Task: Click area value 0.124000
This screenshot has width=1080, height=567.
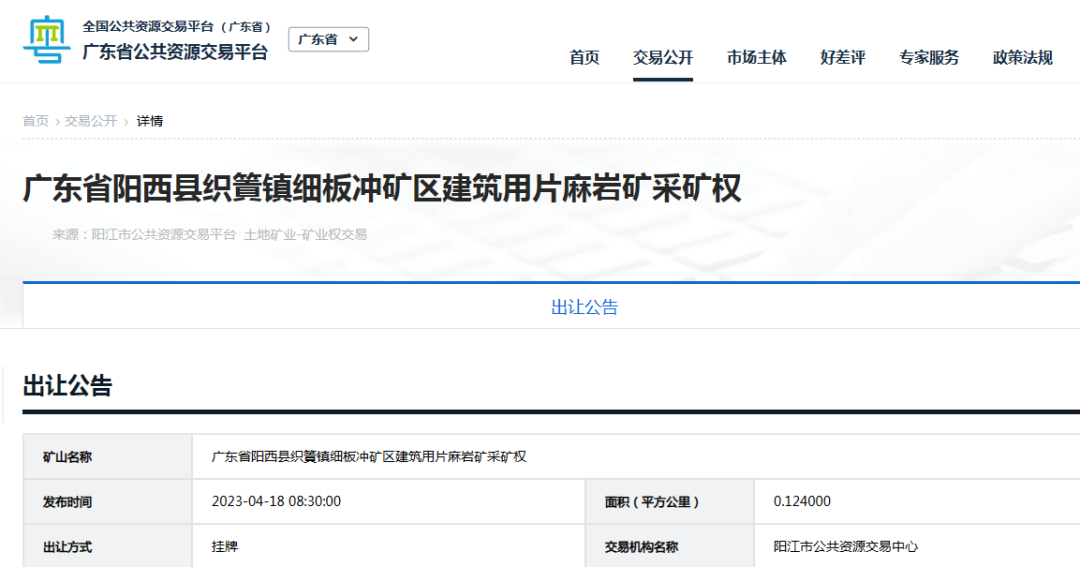Action: click(x=802, y=502)
